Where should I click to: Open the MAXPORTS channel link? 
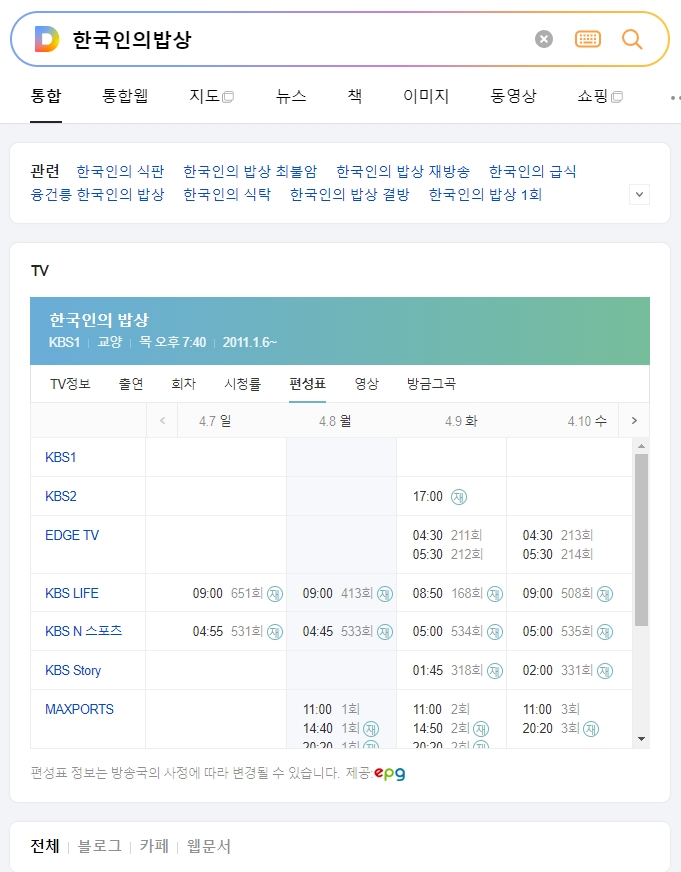point(79,709)
